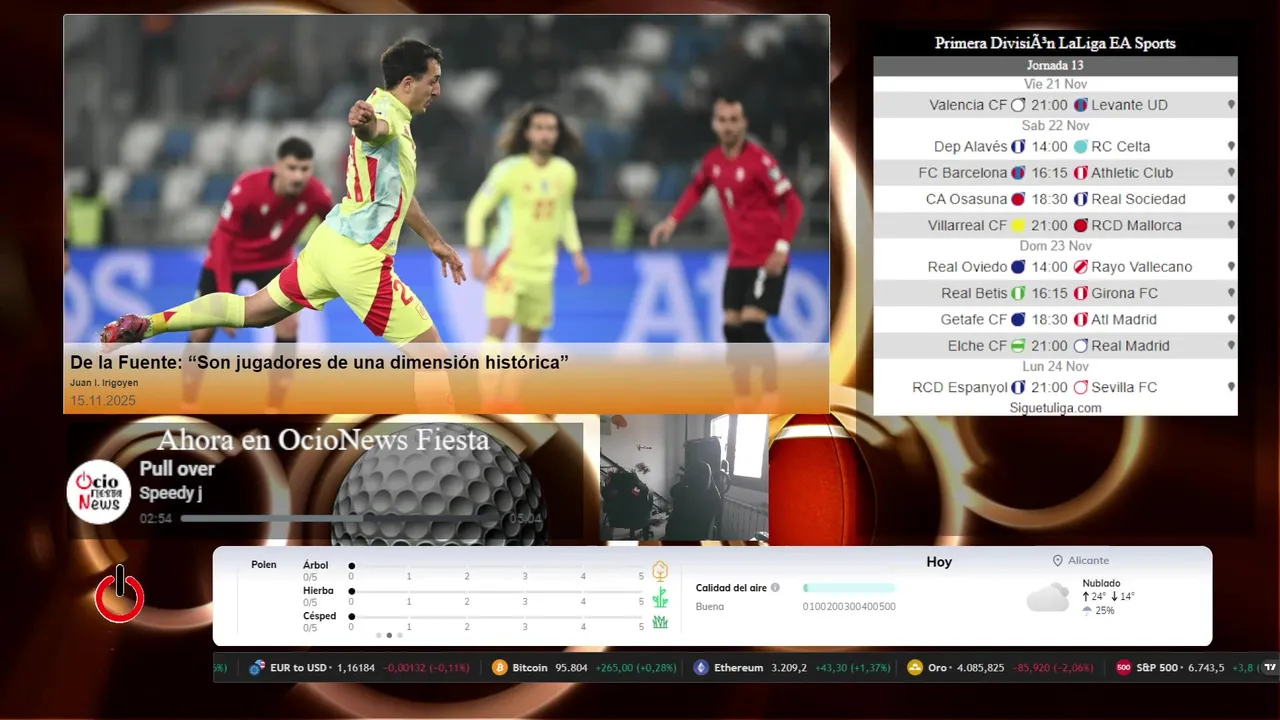Click the map pin on the Dep Alavés match row
Screen dimensions: 1280x720
(x=1231, y=147)
